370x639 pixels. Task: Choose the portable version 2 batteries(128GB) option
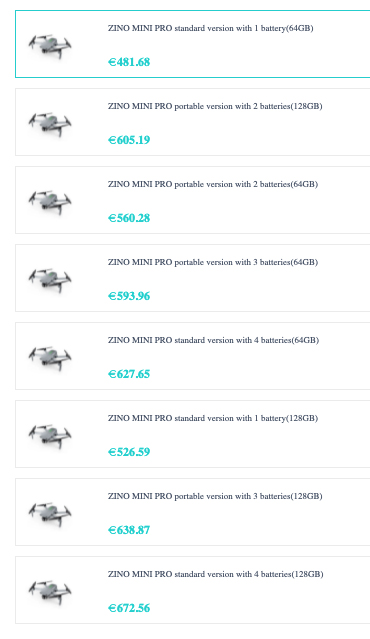(193, 122)
